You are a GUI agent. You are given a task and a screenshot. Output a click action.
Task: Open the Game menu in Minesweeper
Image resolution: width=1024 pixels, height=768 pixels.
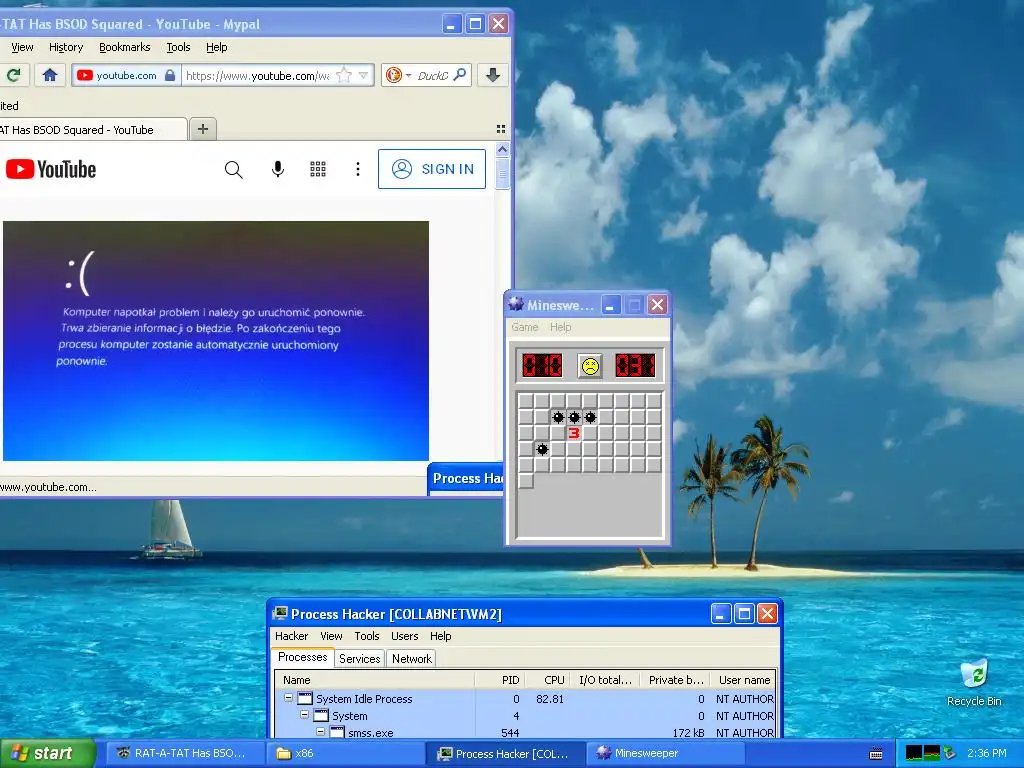tap(524, 327)
